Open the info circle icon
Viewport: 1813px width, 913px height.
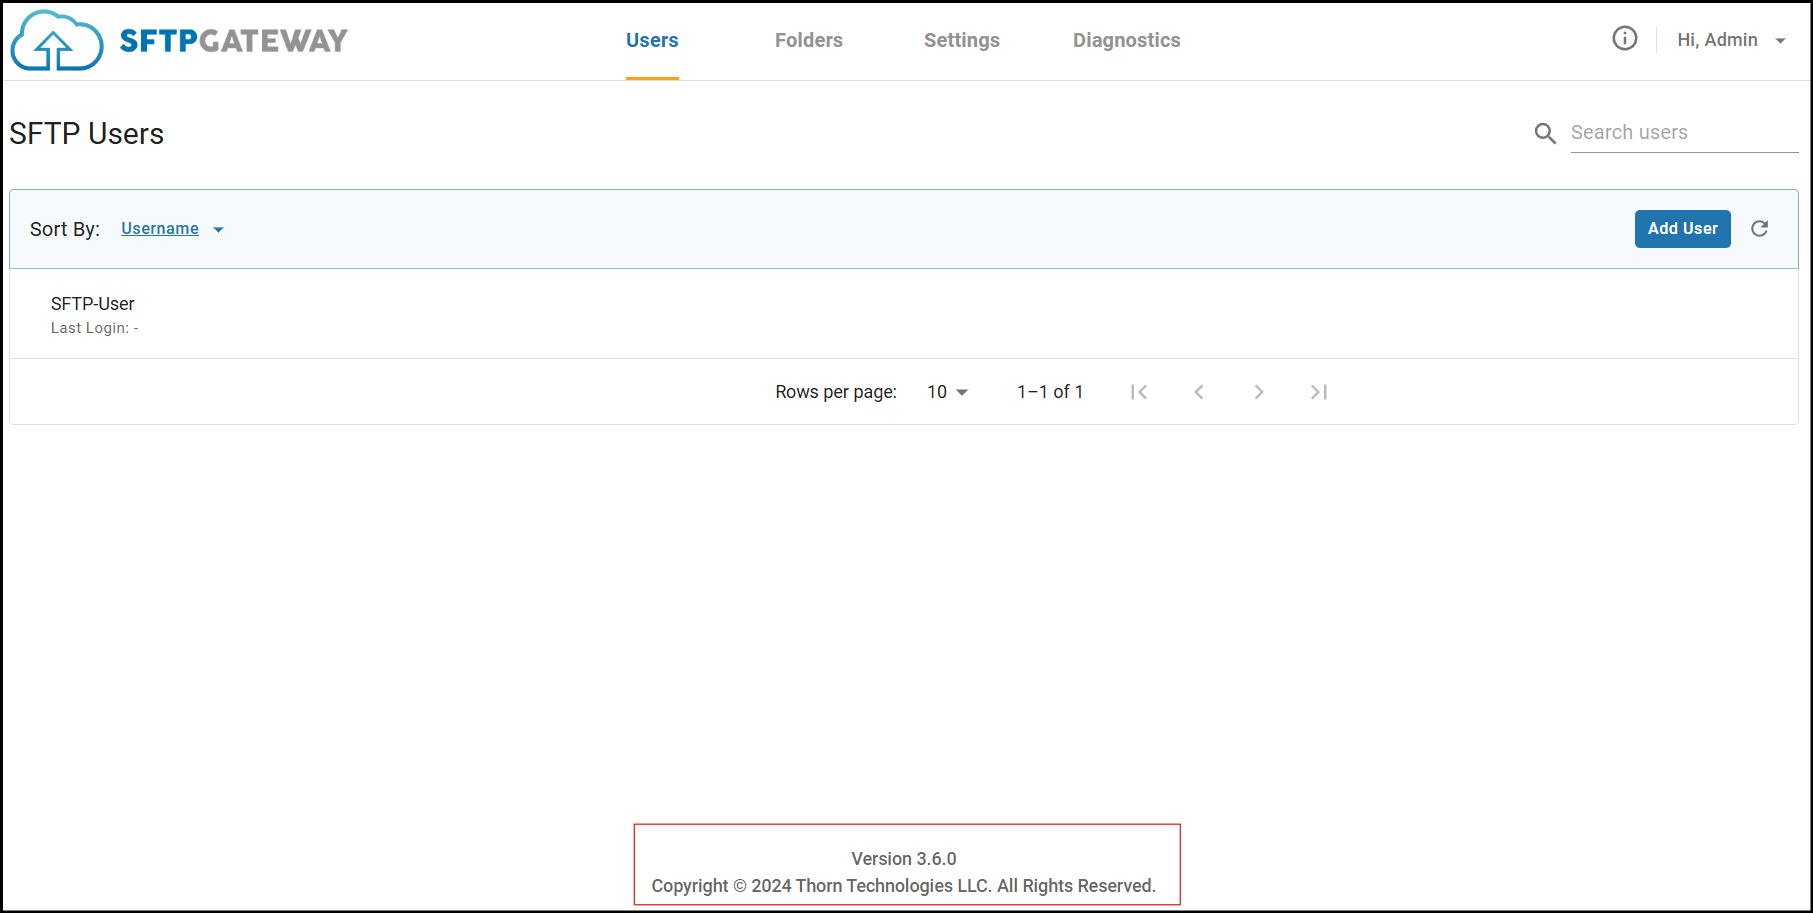point(1624,39)
